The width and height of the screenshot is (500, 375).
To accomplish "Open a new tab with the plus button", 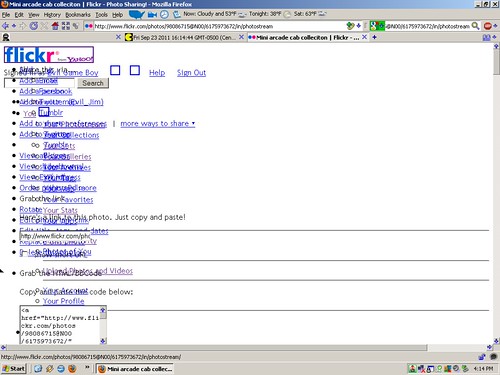I will tap(374, 37).
